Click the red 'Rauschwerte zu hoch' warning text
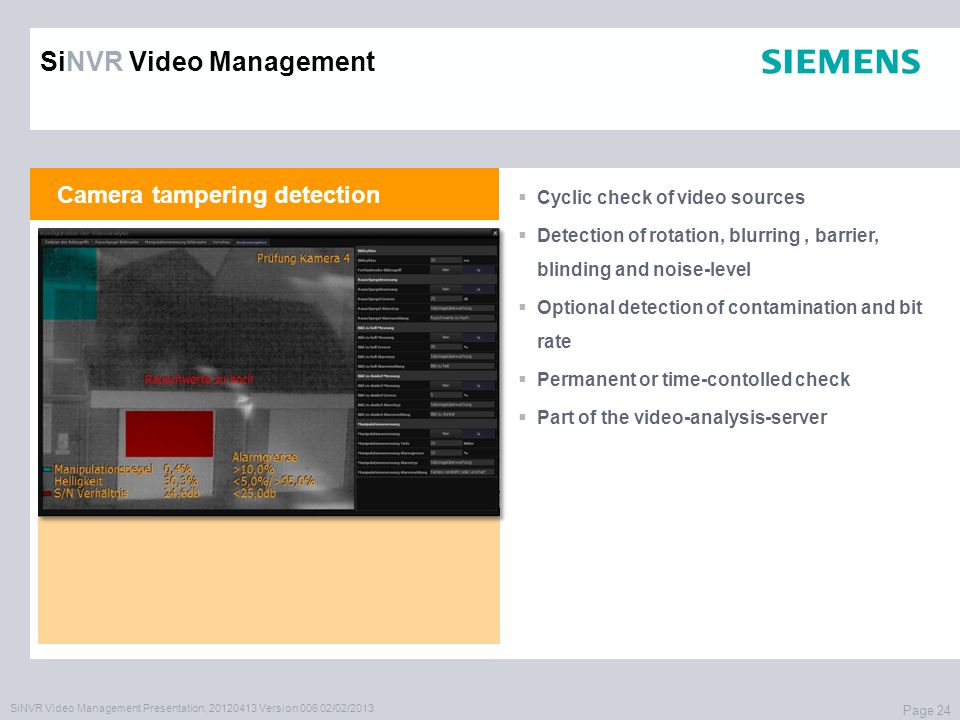 [x=199, y=379]
